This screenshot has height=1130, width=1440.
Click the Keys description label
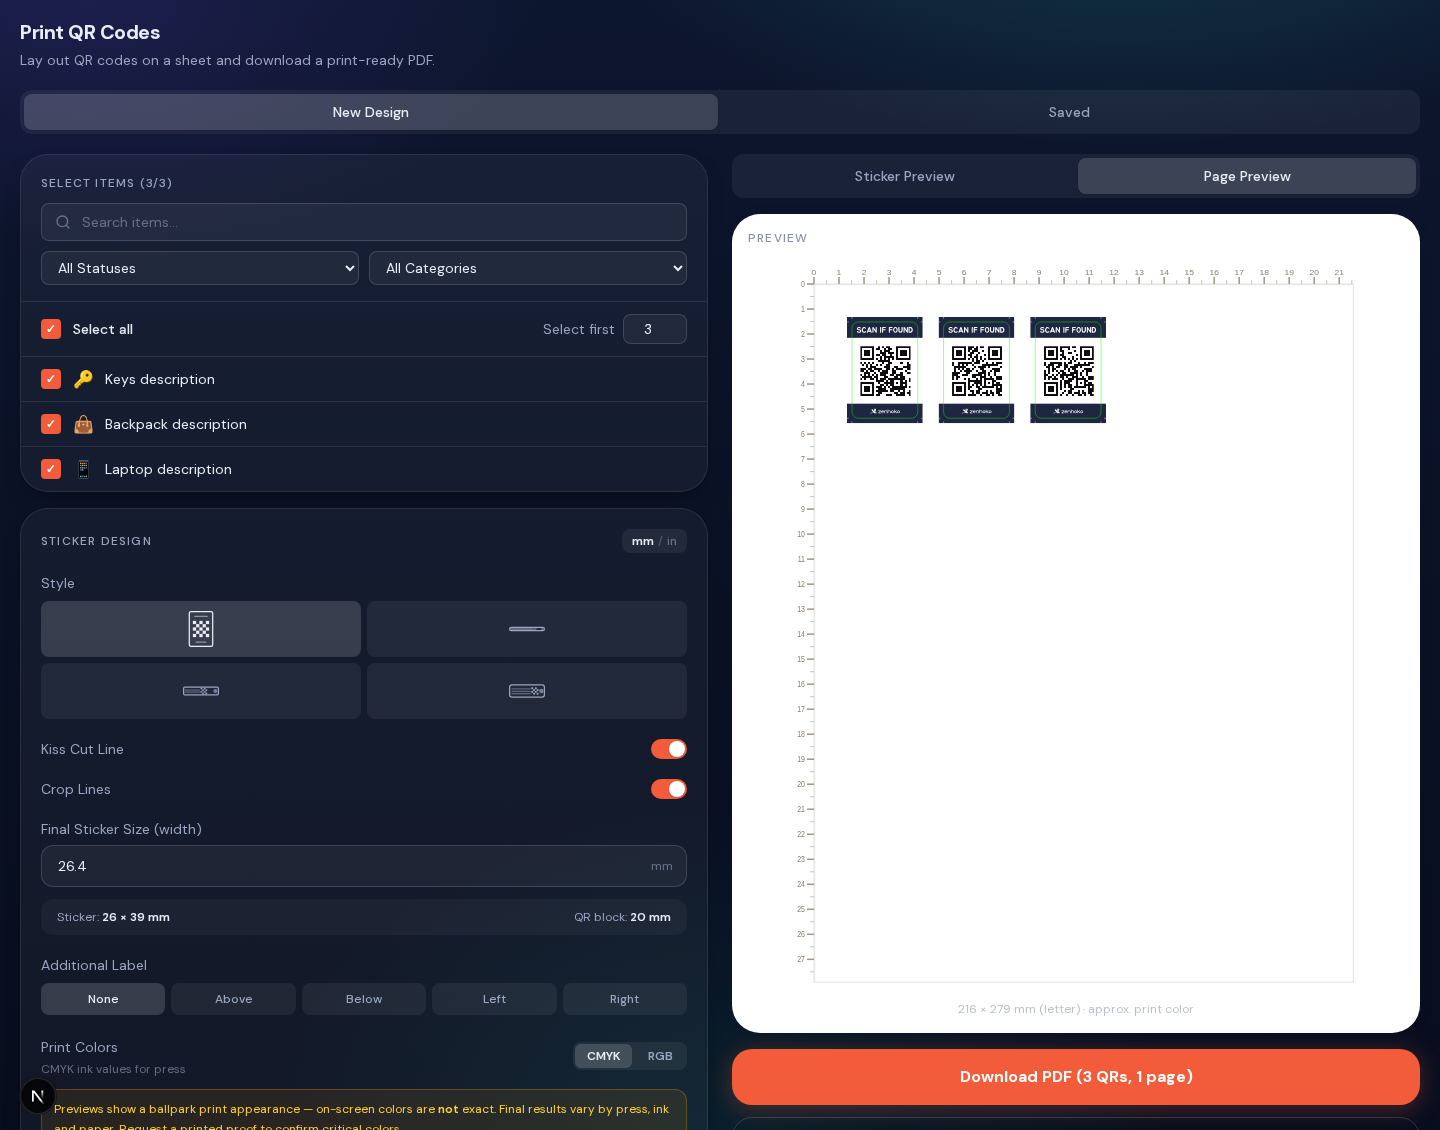(160, 379)
